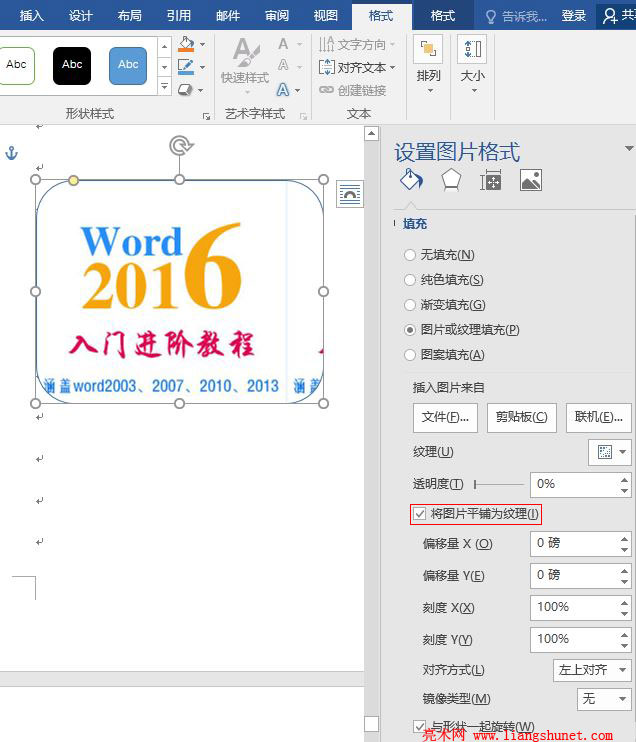The width and height of the screenshot is (636, 742).
Task: Open Shape Fill dropdown arrow
Action: pyautogui.click(x=203, y=44)
